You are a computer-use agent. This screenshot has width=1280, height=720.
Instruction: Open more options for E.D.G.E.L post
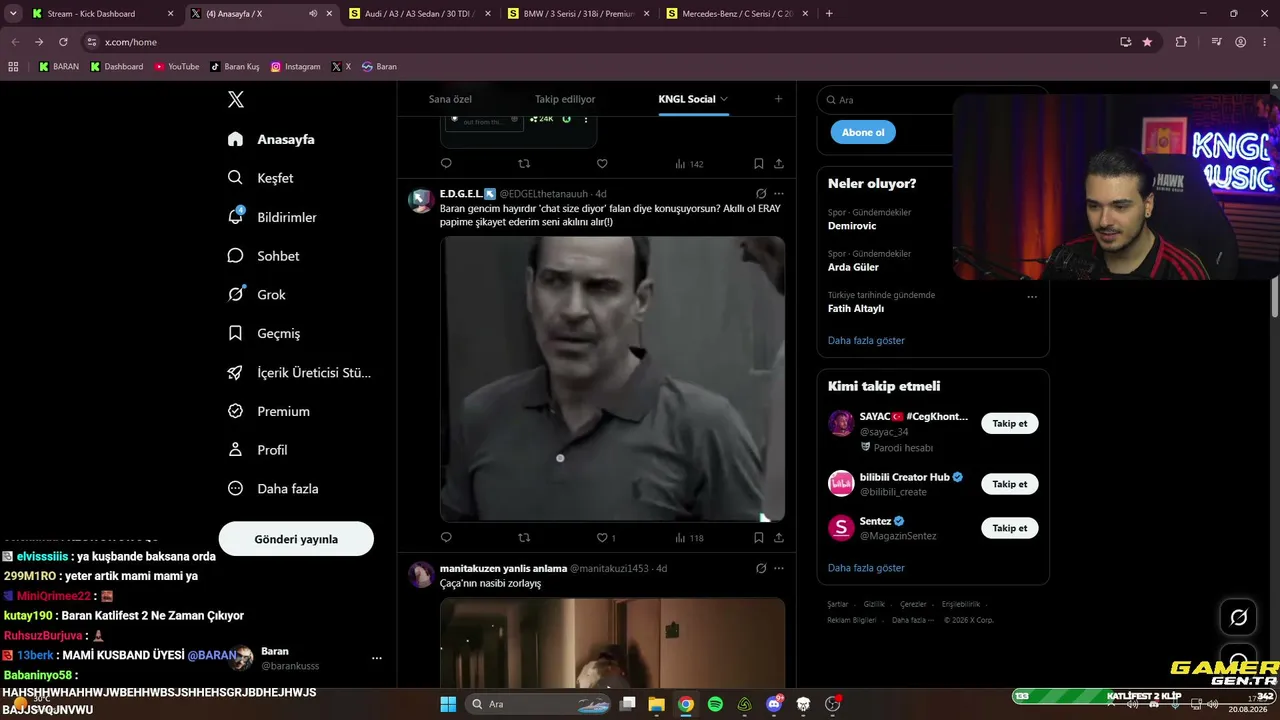[x=779, y=194]
